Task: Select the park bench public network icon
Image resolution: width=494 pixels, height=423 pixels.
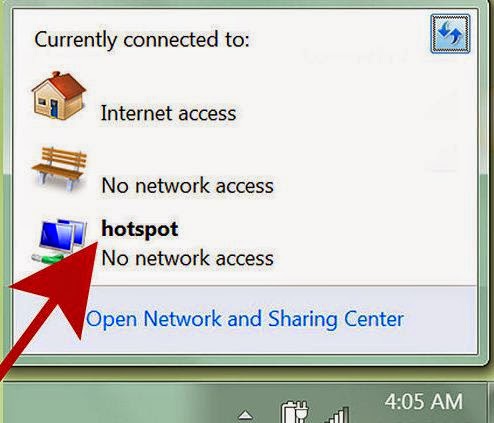Action: point(59,169)
